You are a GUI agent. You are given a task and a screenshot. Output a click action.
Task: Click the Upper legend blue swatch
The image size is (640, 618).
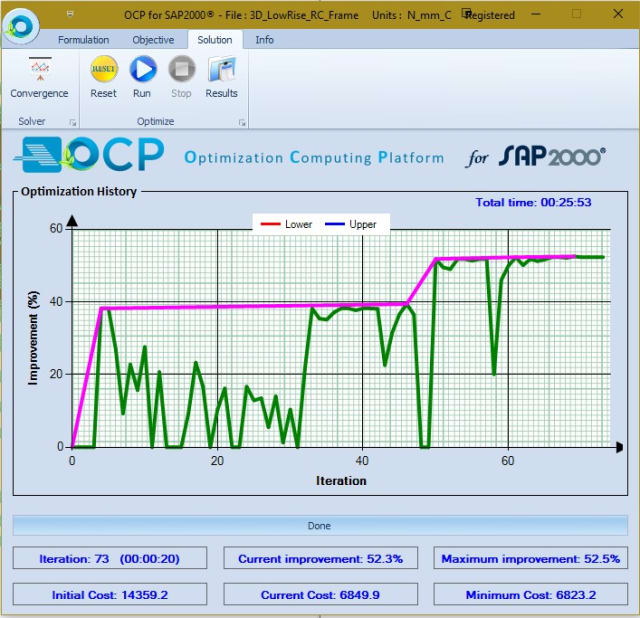(335, 224)
